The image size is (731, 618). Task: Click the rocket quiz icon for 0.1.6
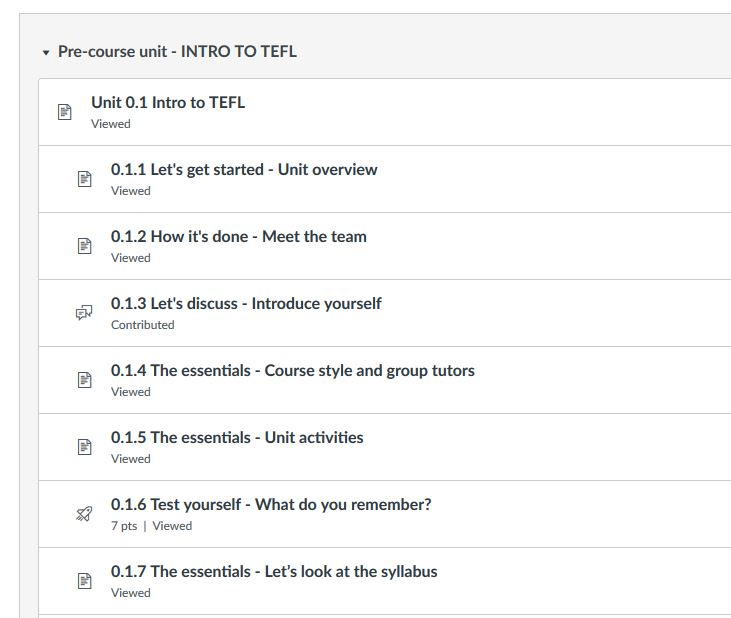pyautogui.click(x=84, y=514)
